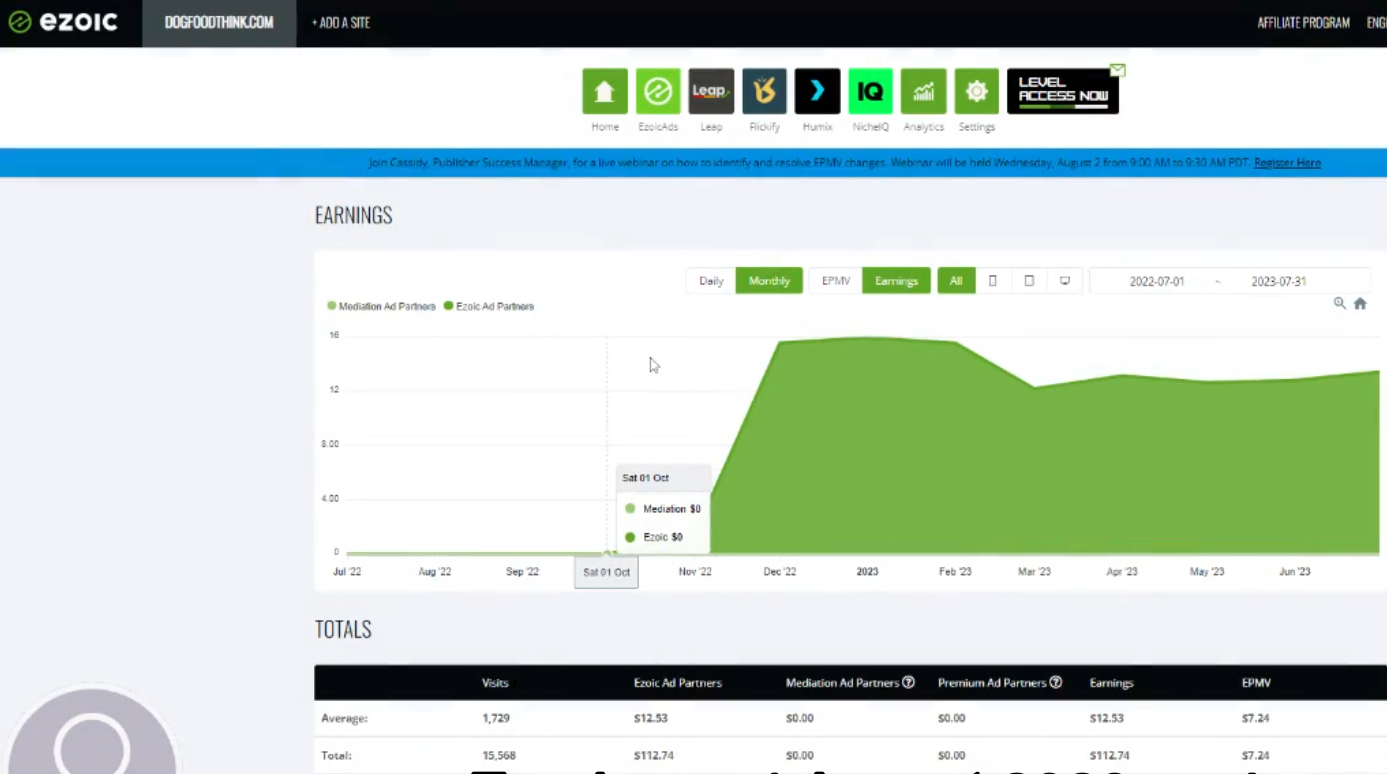Open the NicheIQ icon

tap(870, 91)
